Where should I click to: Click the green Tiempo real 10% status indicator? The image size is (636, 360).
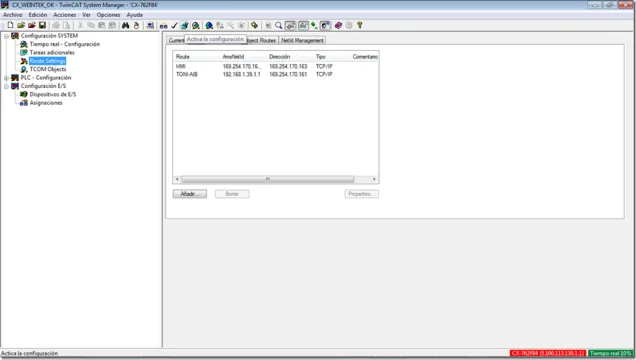[x=610, y=353]
